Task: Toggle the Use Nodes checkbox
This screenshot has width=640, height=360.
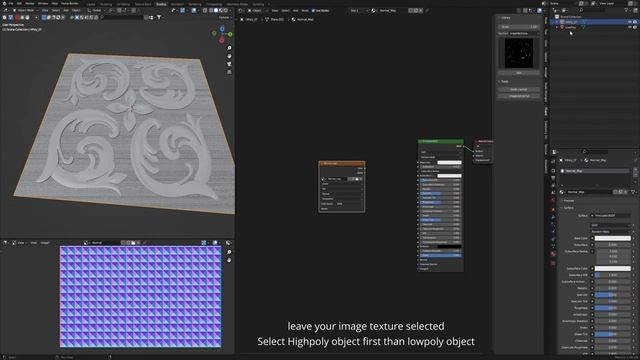Action: (x=313, y=11)
